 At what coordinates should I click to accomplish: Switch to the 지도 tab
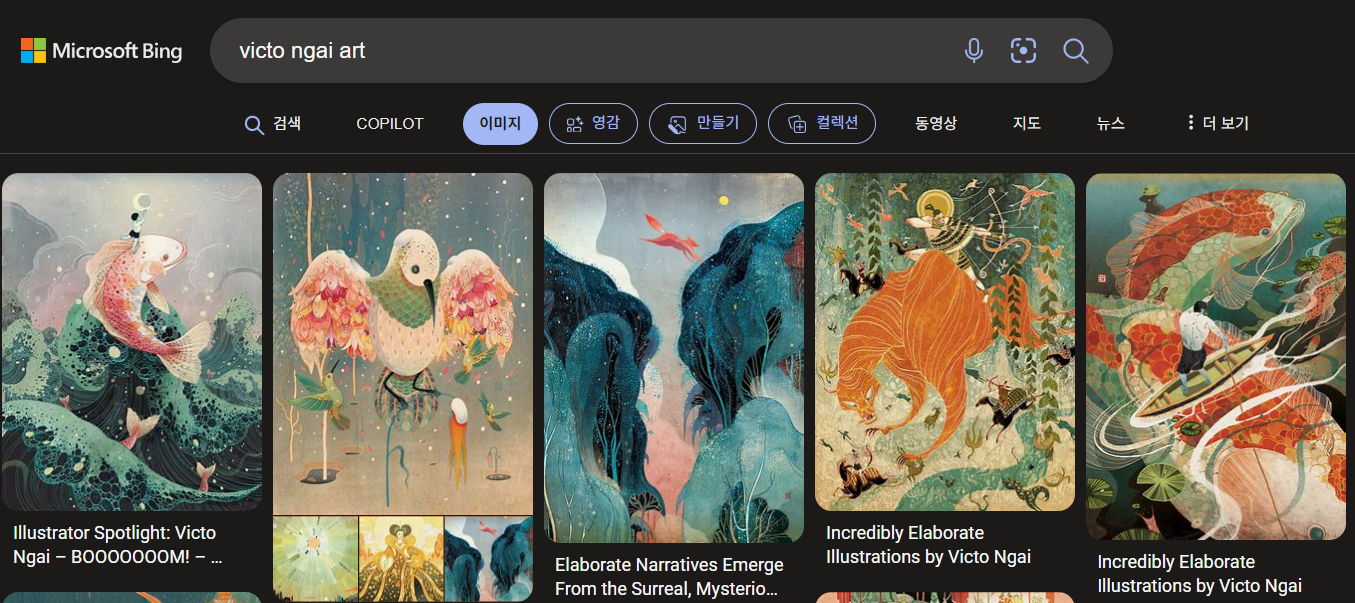tap(1027, 124)
